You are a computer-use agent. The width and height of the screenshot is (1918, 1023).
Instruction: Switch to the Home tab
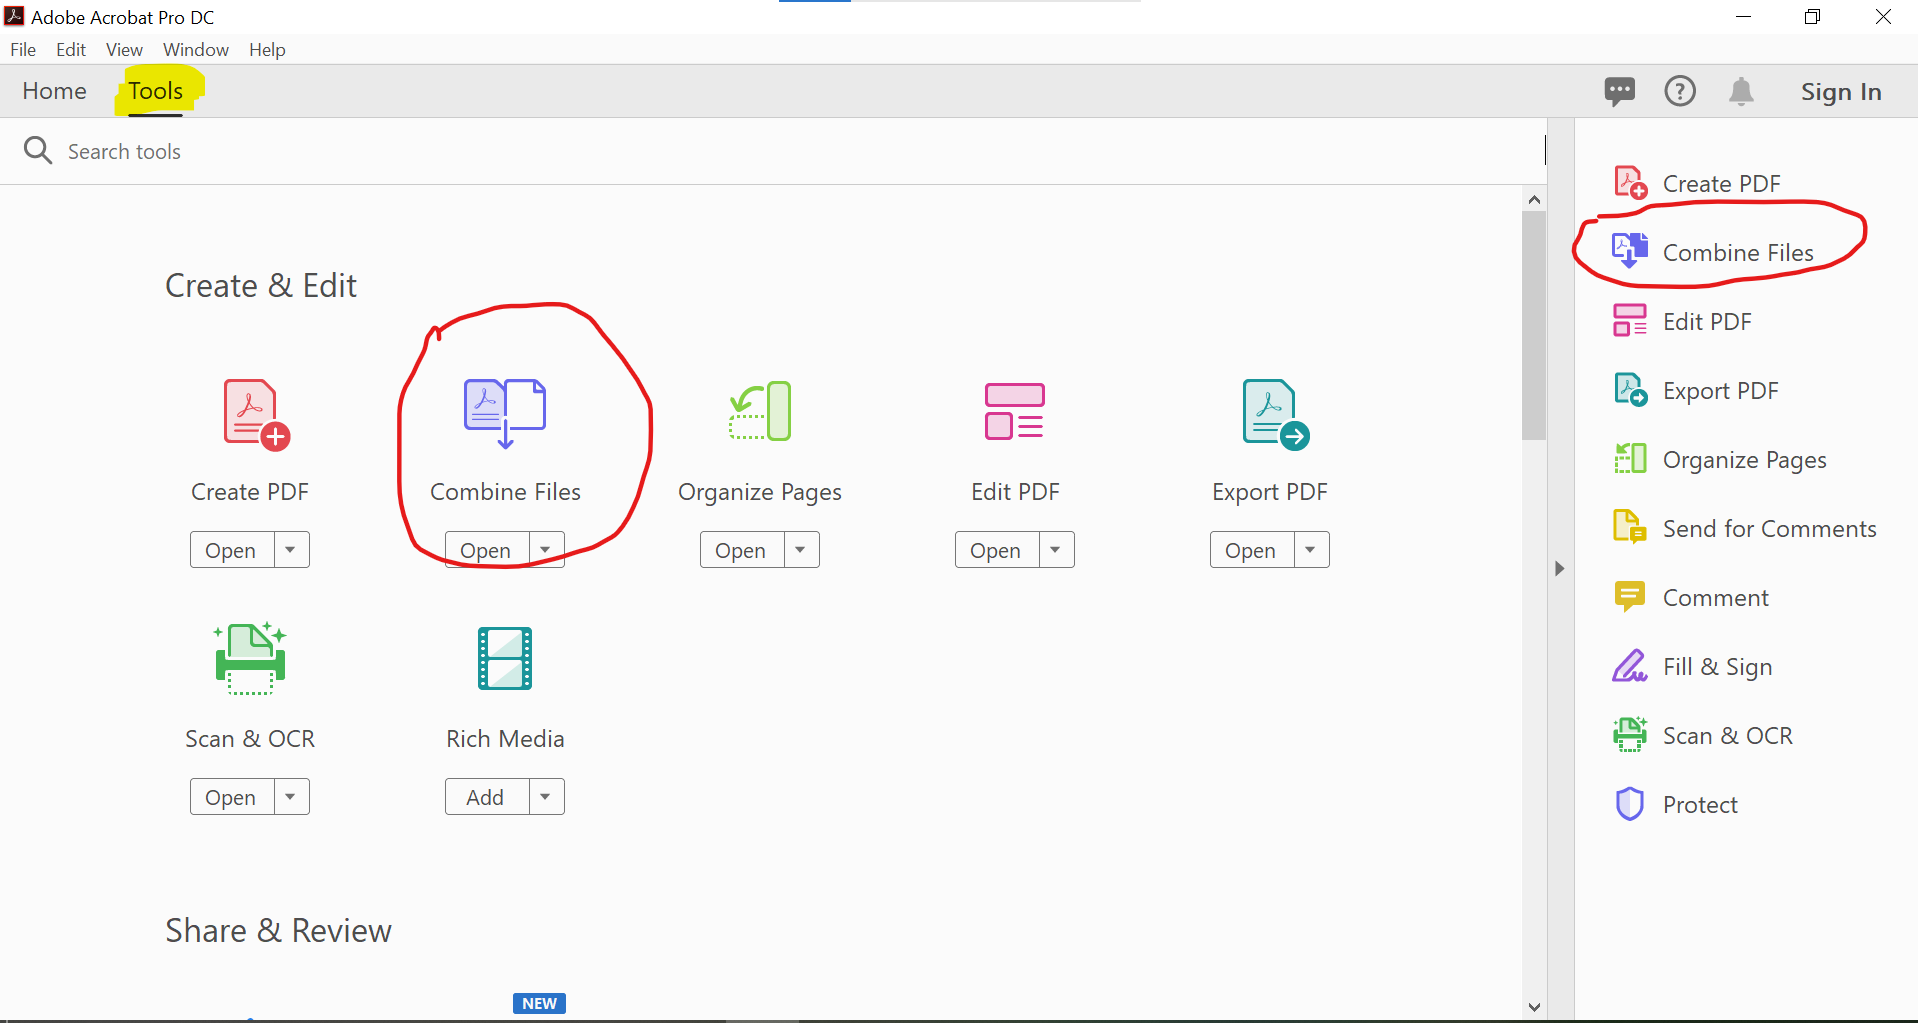(54, 91)
